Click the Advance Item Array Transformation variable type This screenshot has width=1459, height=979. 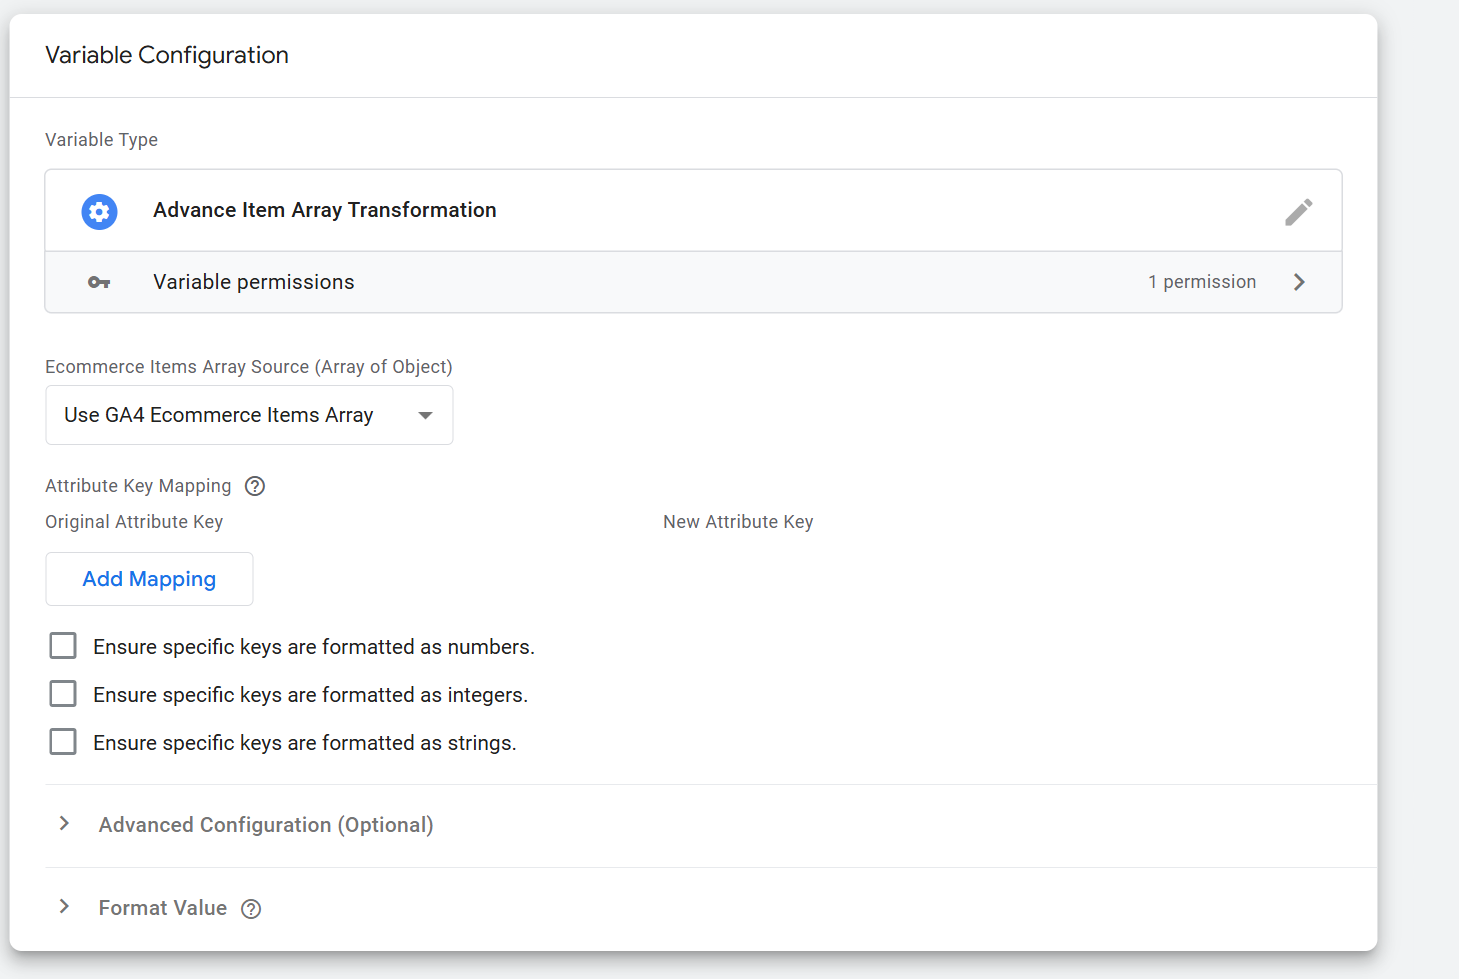324,210
